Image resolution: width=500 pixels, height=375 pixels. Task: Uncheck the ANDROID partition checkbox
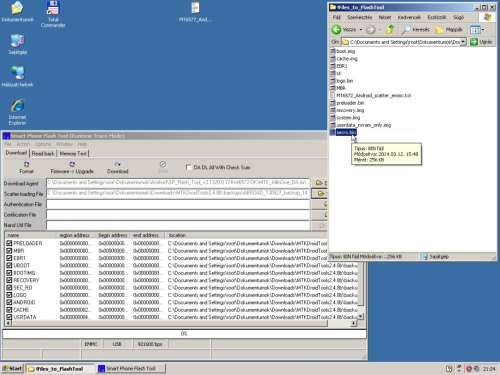pyautogui.click(x=9, y=302)
